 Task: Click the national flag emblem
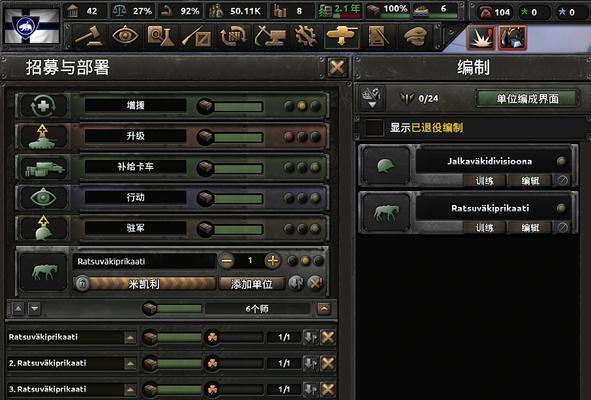coord(31,26)
